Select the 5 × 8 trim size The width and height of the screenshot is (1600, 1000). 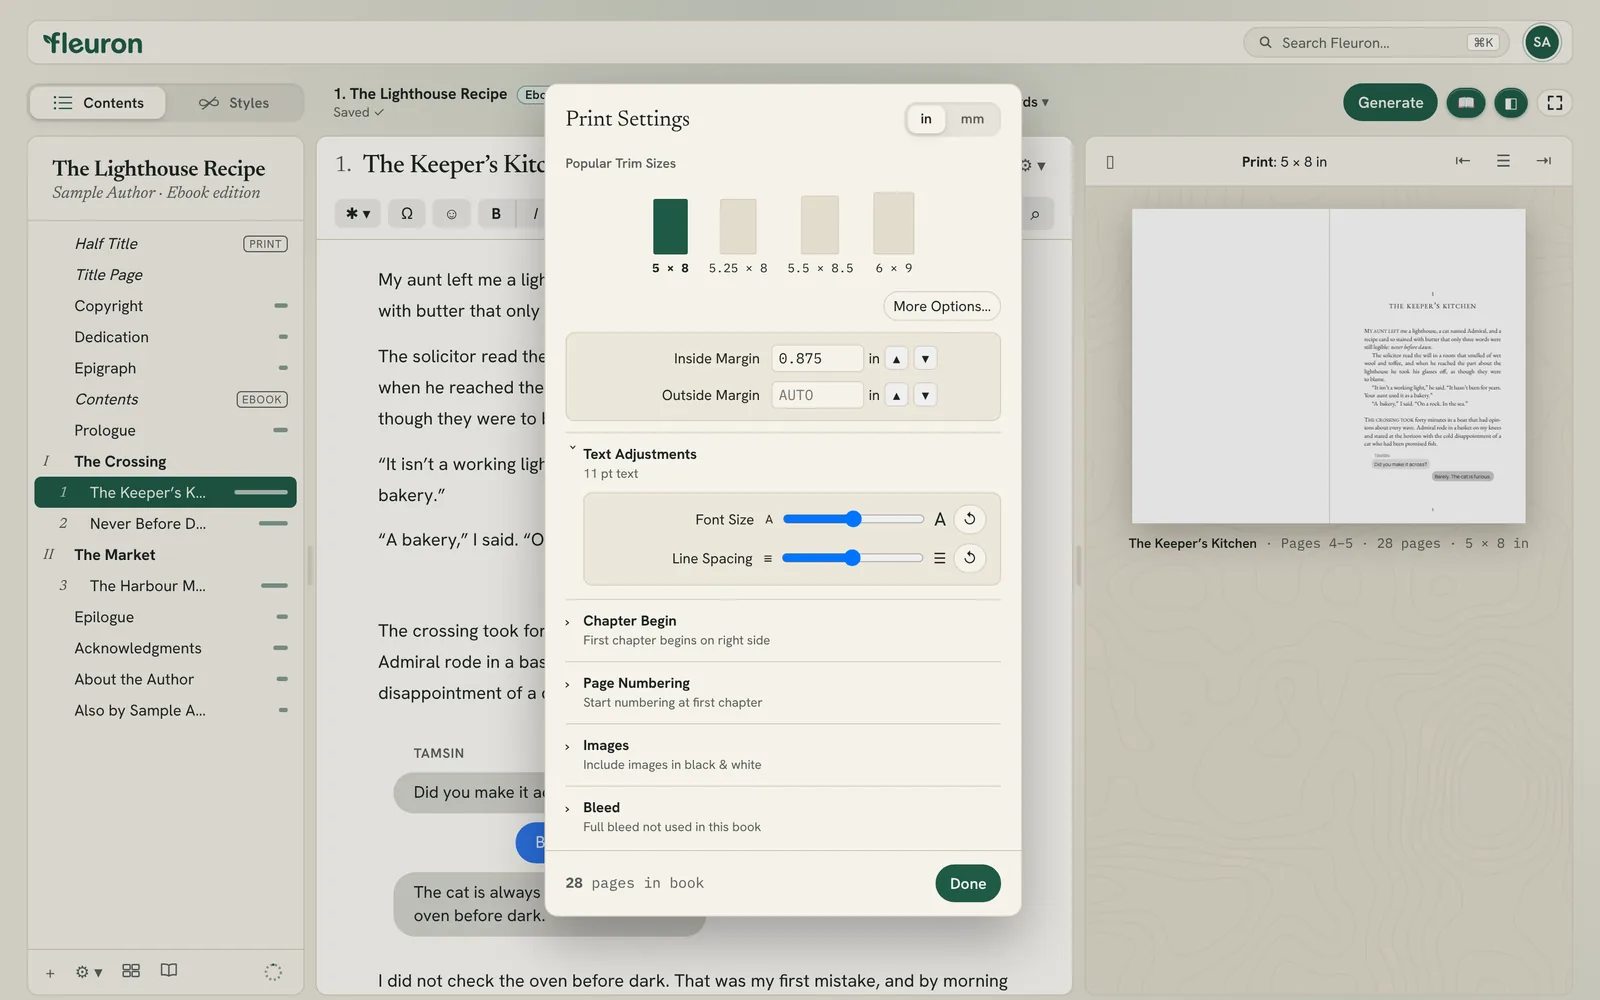pos(670,237)
